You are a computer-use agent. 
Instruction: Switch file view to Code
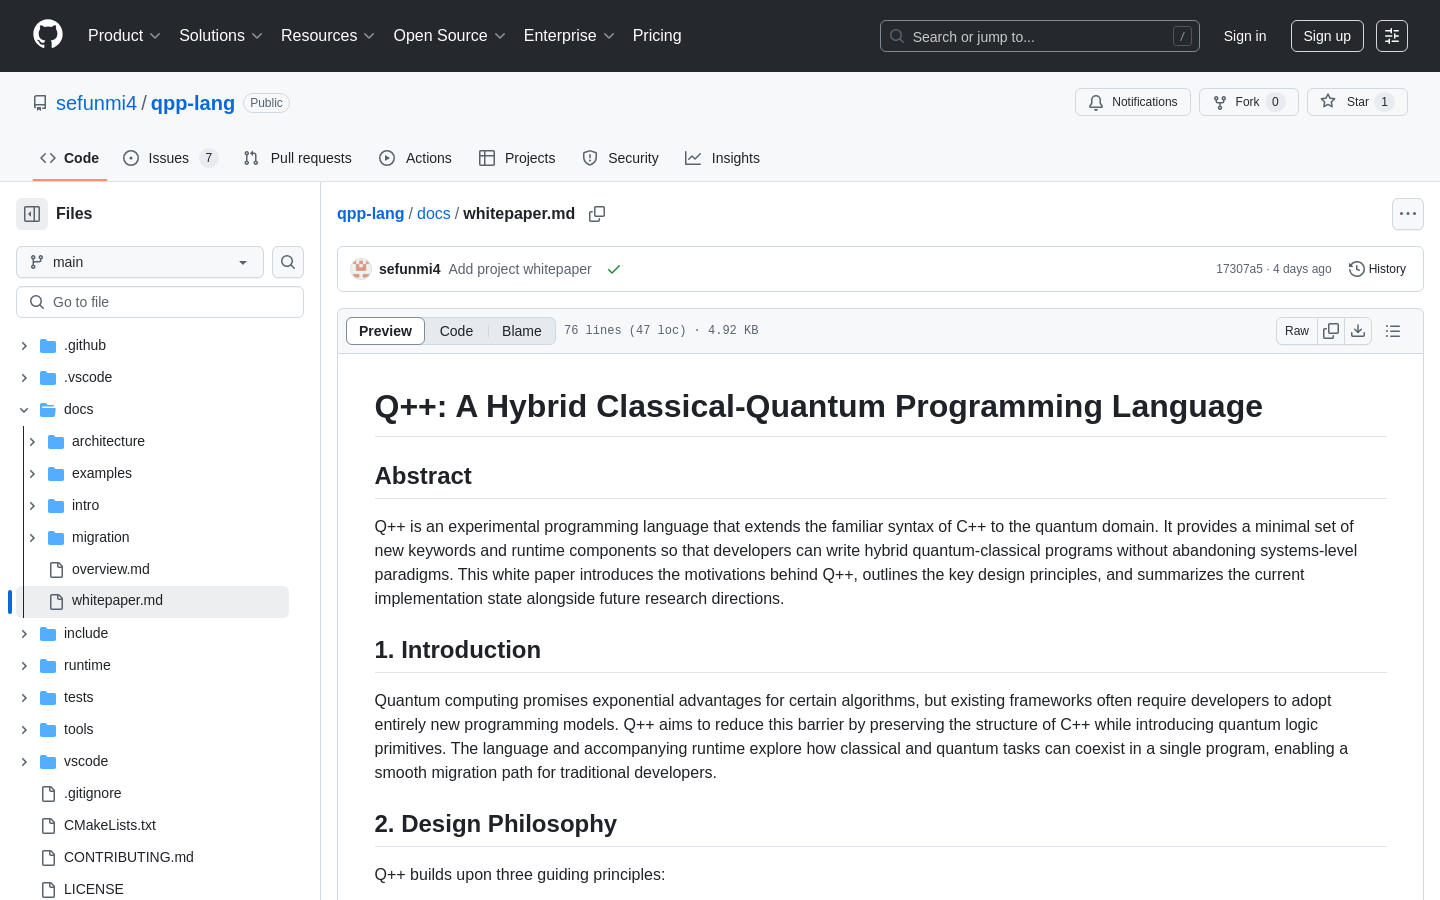pos(456,331)
